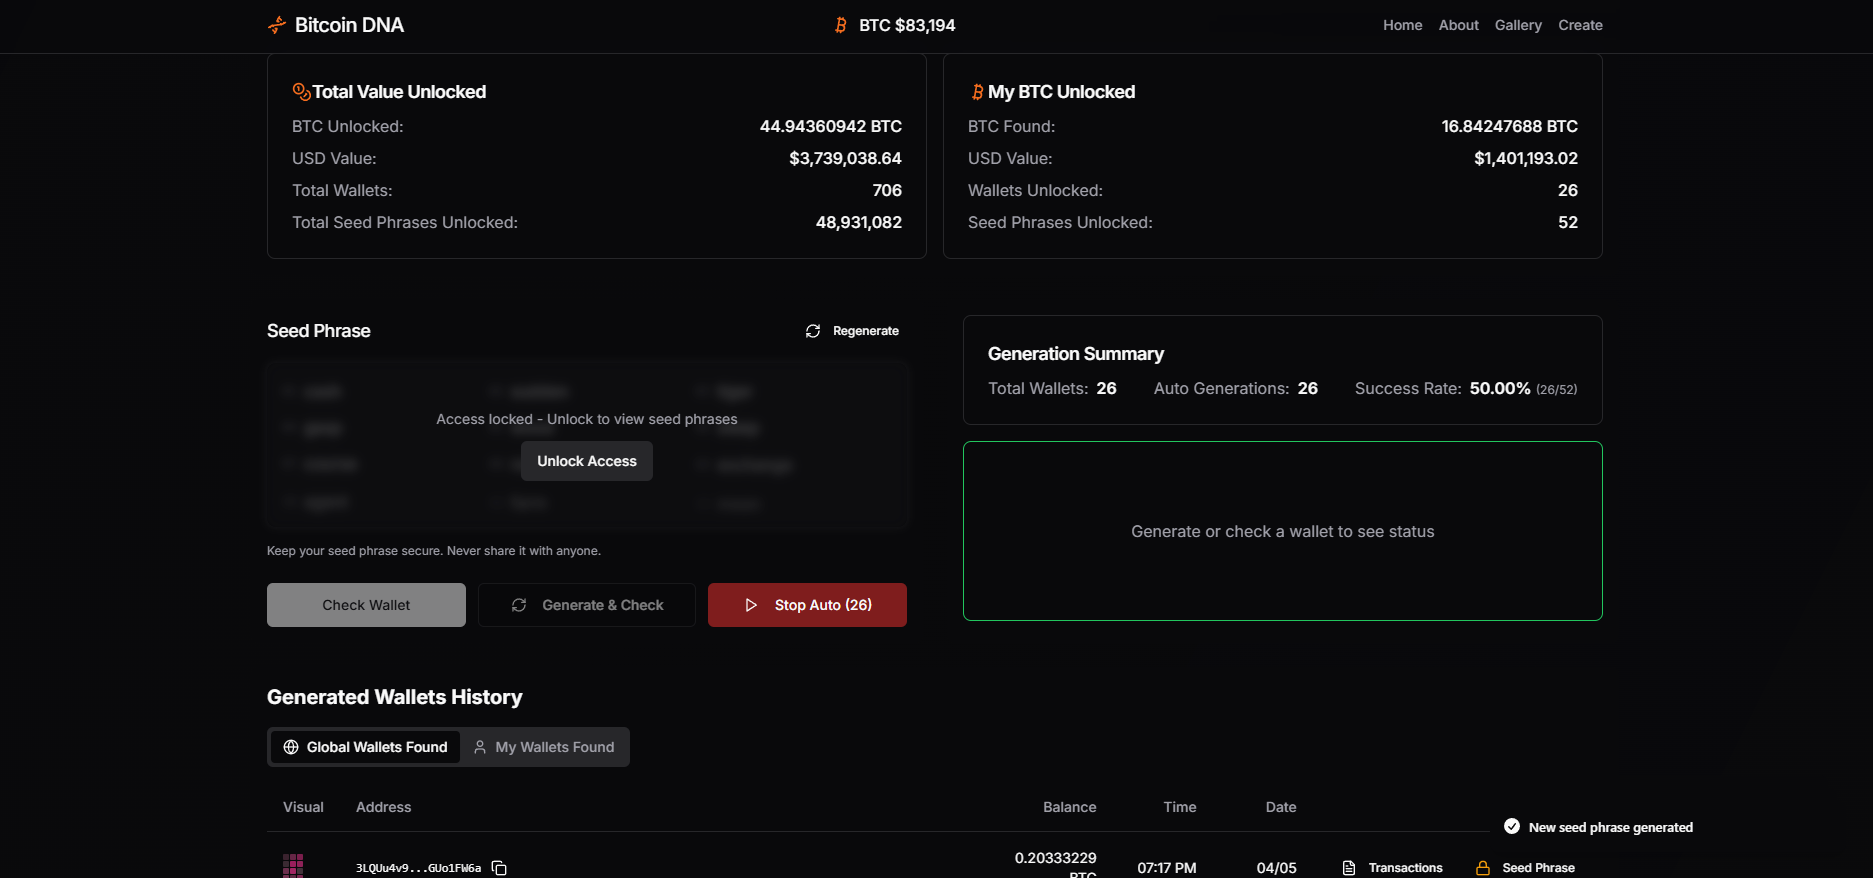Click the Regenerate seed phrase button
The height and width of the screenshot is (878, 1873).
point(852,331)
